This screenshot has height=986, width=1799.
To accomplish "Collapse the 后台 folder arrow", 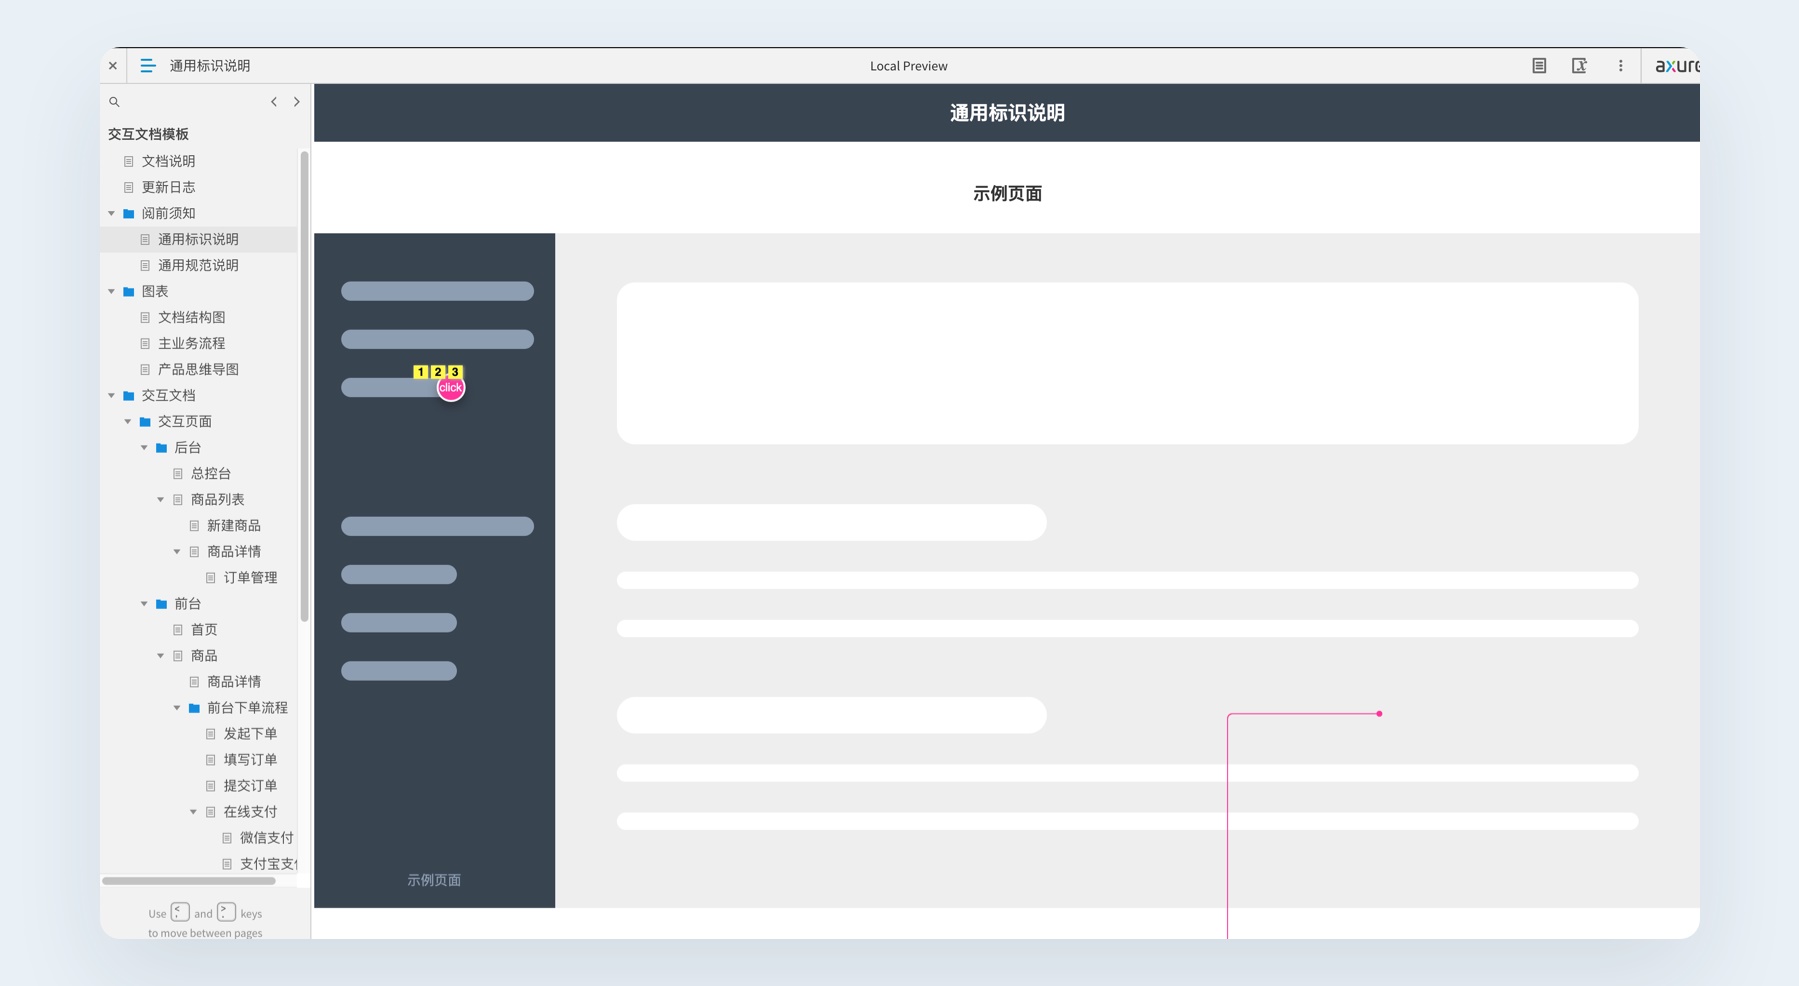I will tap(145, 448).
